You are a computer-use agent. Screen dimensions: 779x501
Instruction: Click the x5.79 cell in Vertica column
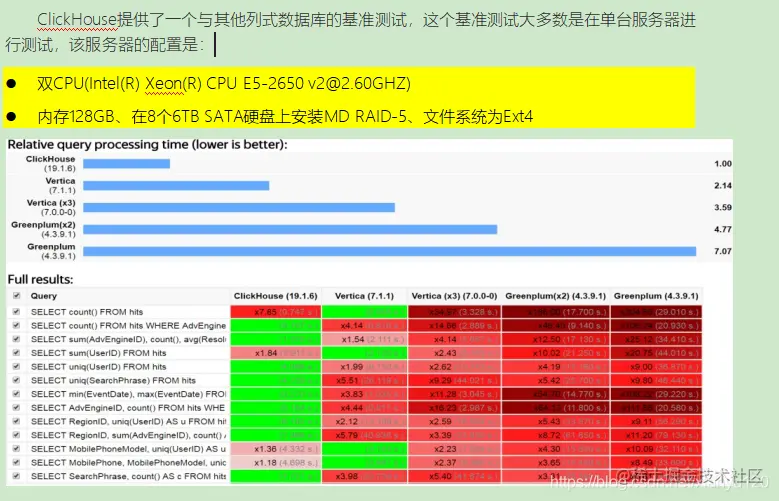point(364,435)
